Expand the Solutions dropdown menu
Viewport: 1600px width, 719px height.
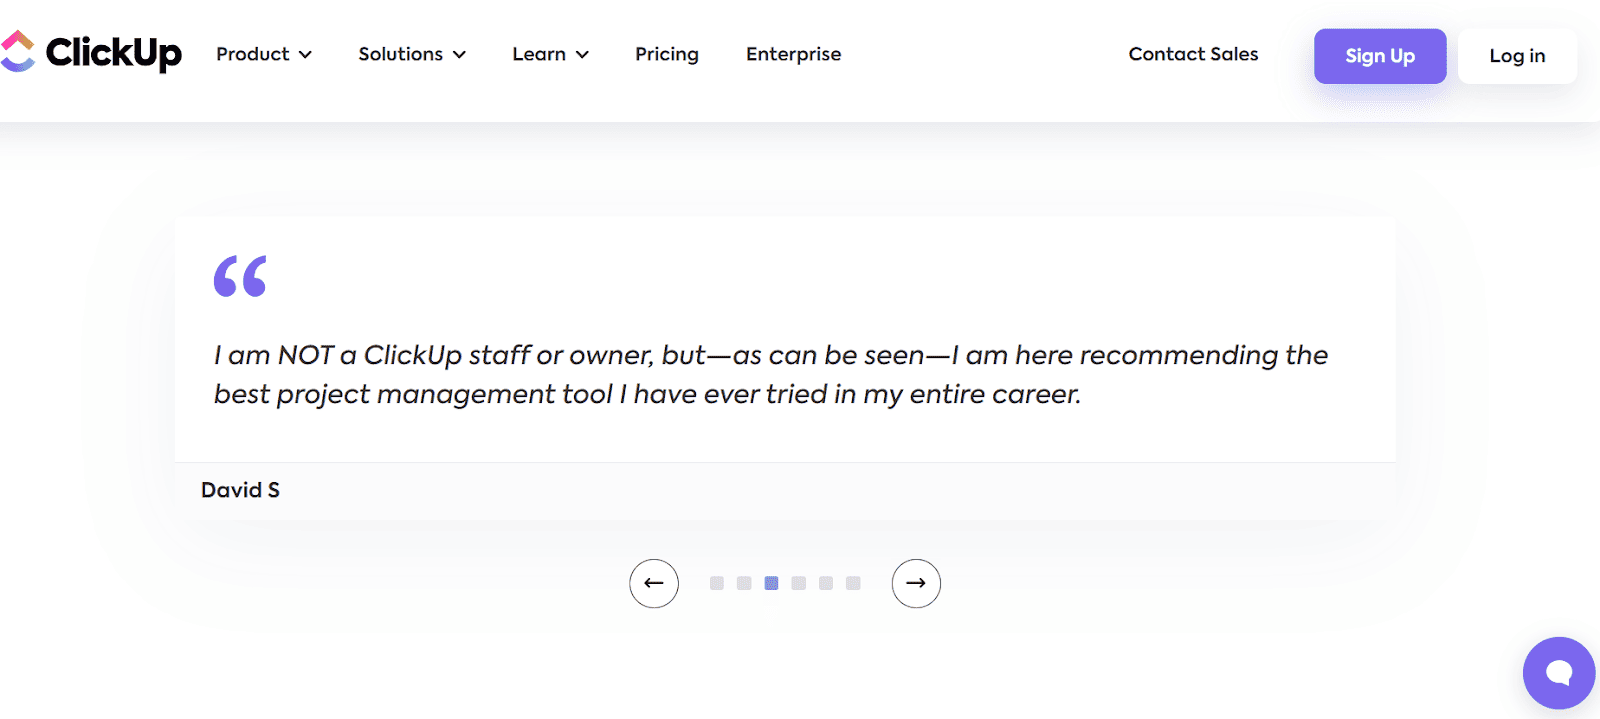pyautogui.click(x=412, y=54)
